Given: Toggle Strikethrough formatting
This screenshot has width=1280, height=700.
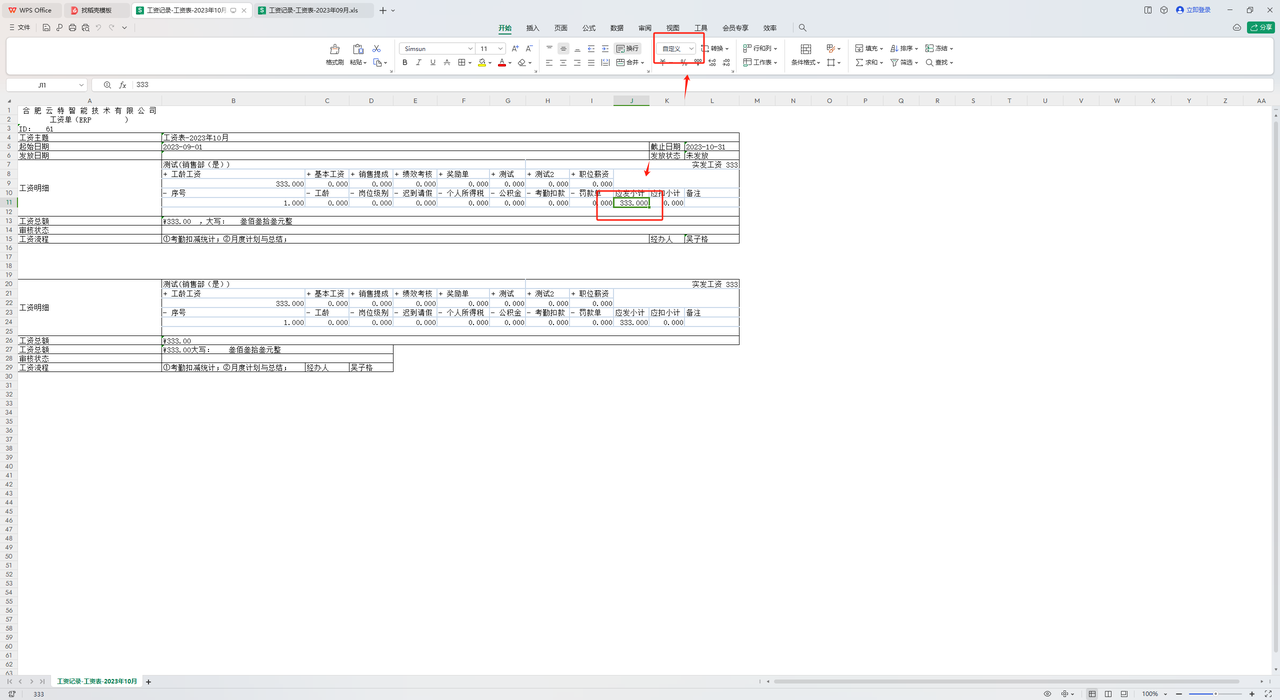Looking at the screenshot, I should tap(447, 63).
